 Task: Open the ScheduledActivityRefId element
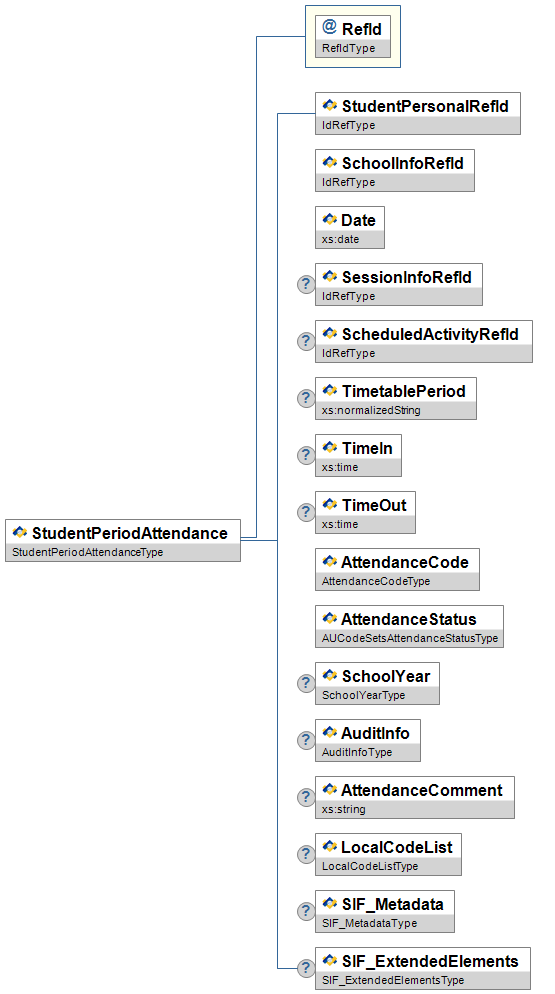424,341
